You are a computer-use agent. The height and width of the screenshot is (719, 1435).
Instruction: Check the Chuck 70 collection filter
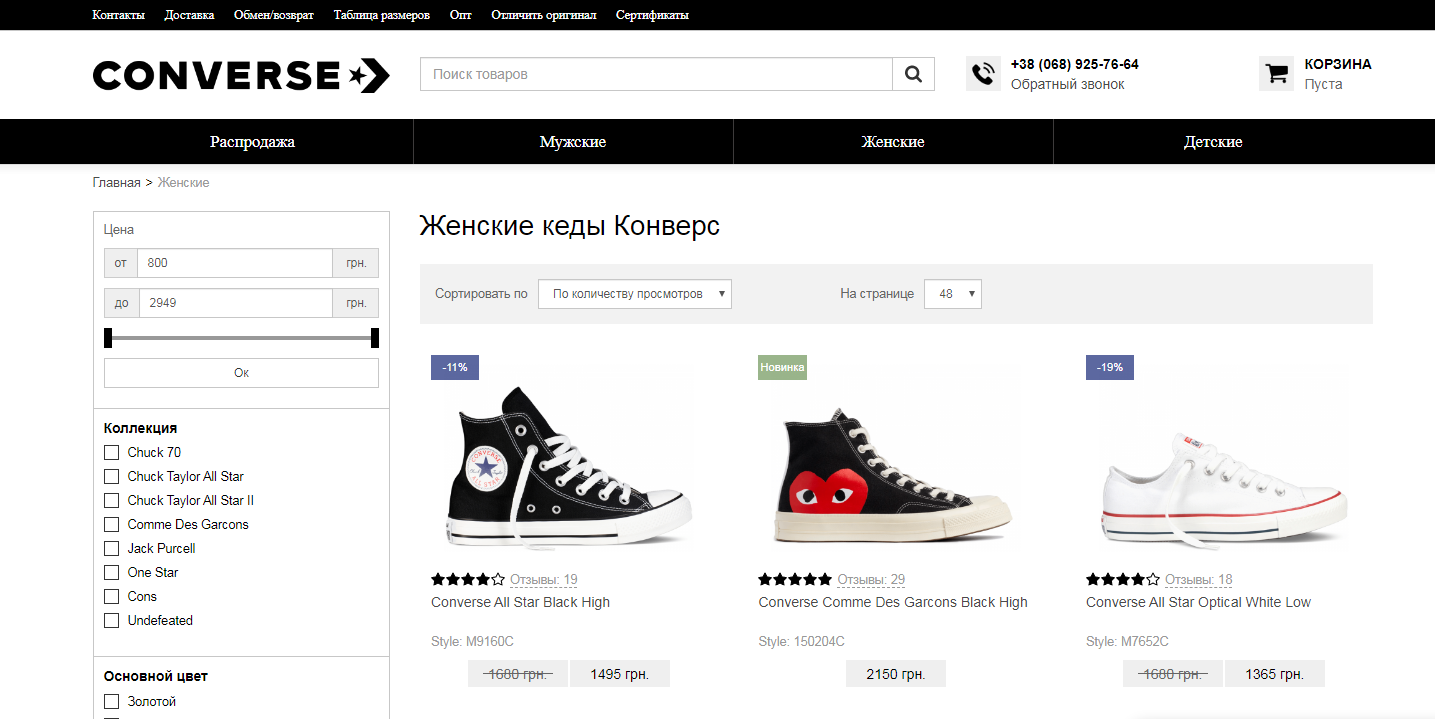[112, 452]
